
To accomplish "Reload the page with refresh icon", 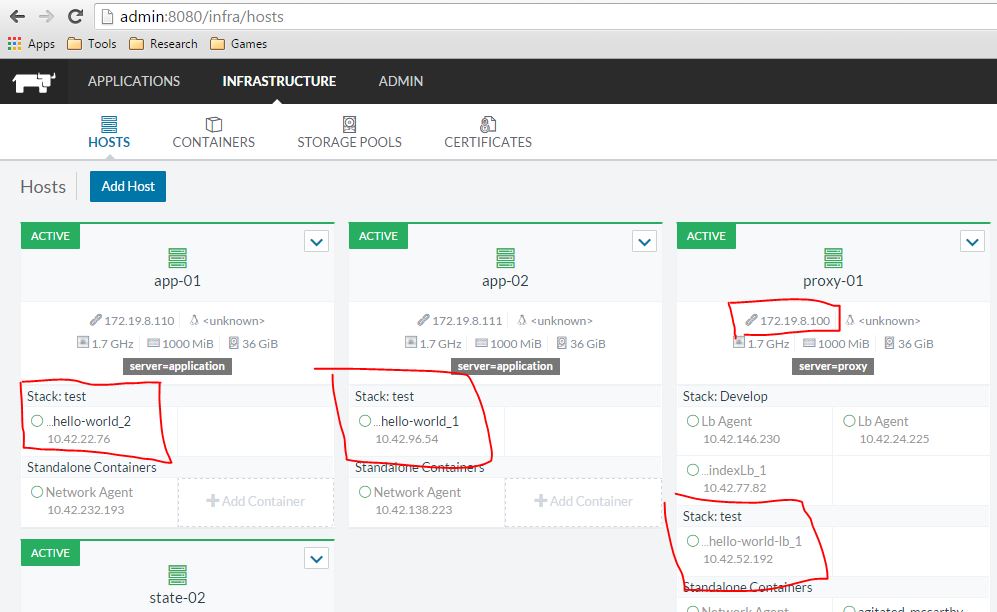I will (75, 17).
